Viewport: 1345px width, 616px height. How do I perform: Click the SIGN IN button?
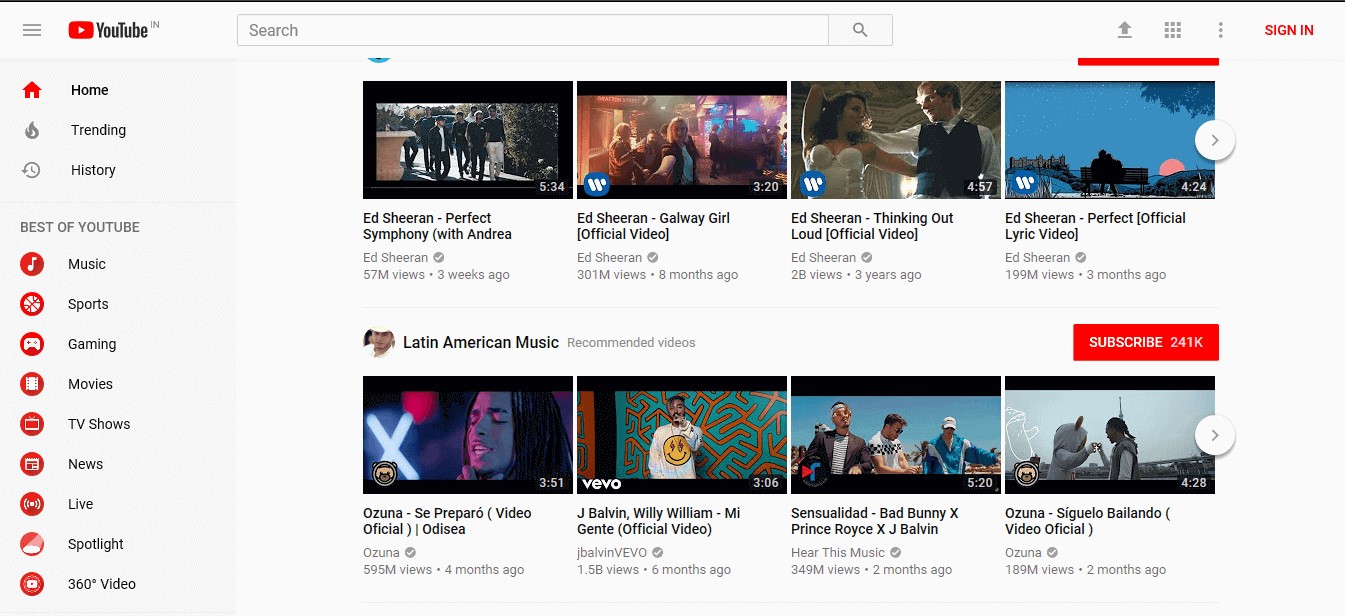click(x=1289, y=30)
